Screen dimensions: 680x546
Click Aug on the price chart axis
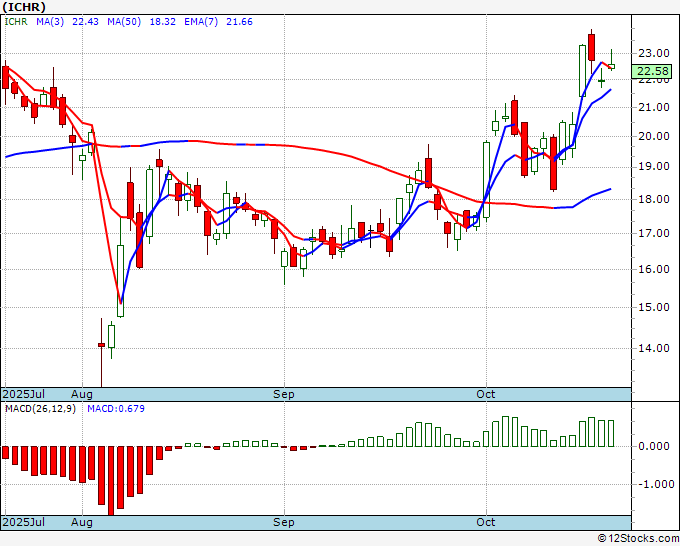(82, 395)
